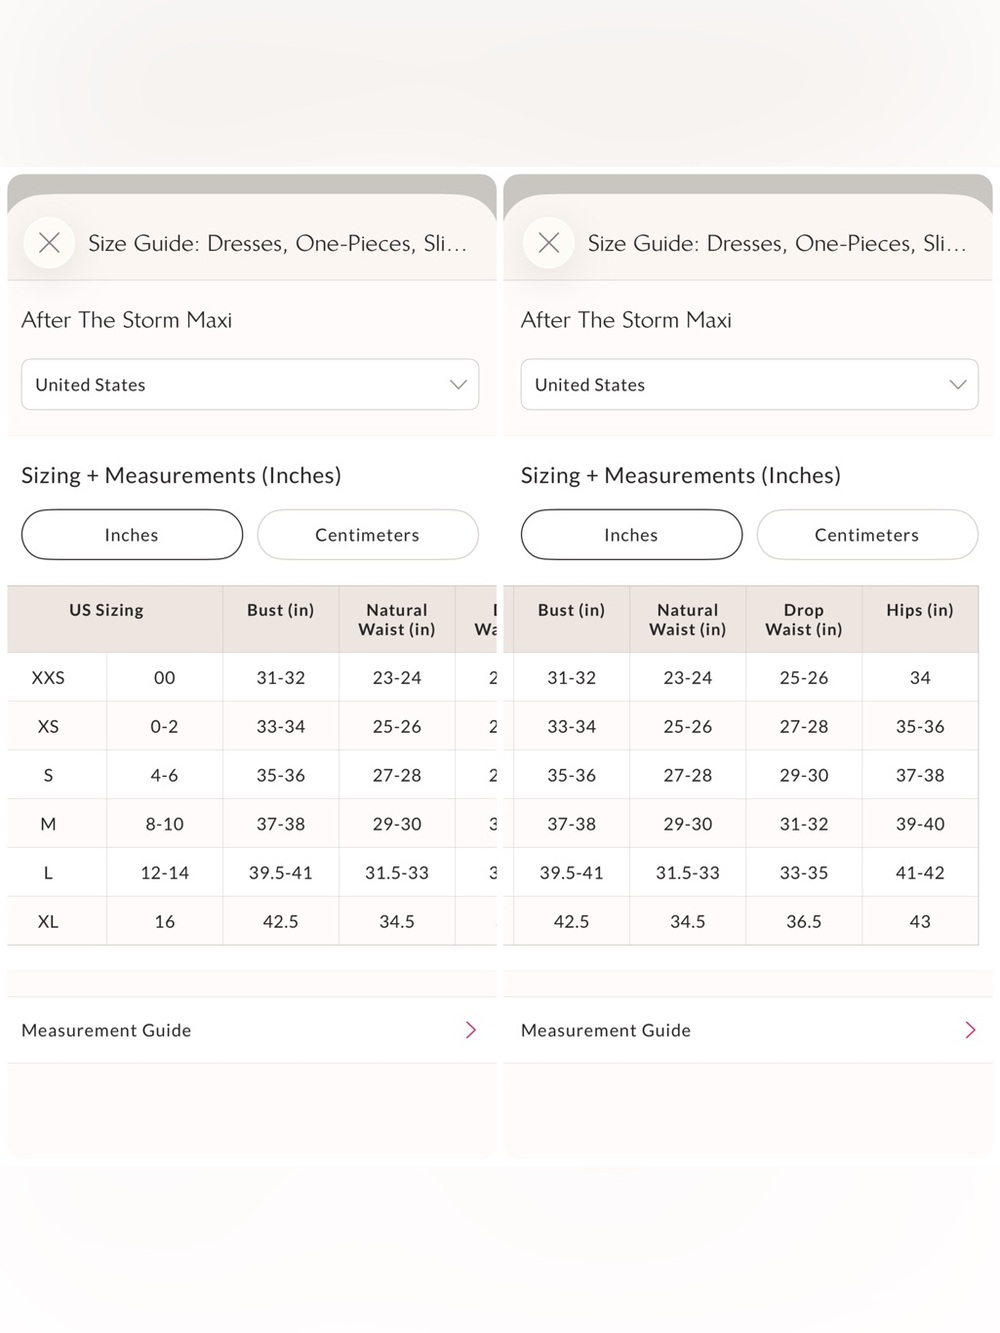This screenshot has width=1000, height=1333.
Task: Expand left United States dropdown chevron
Action: [x=458, y=385]
